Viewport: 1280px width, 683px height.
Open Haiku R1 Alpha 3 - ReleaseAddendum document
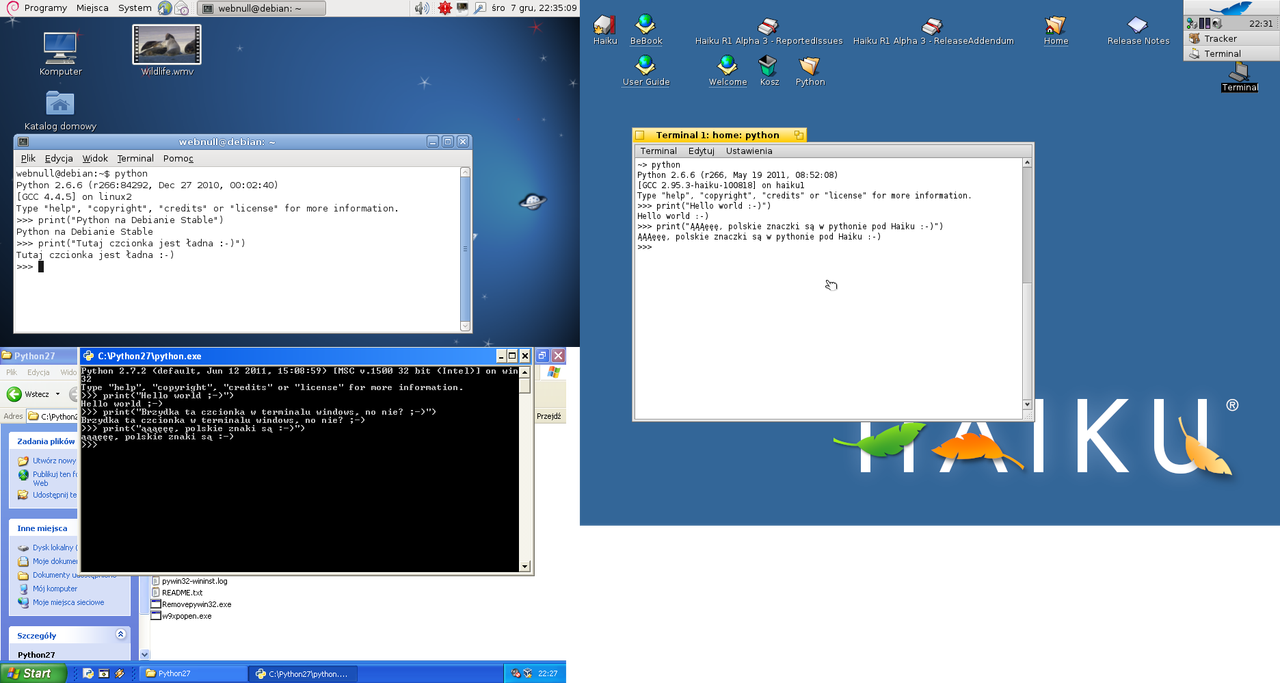pyautogui.click(x=933, y=31)
